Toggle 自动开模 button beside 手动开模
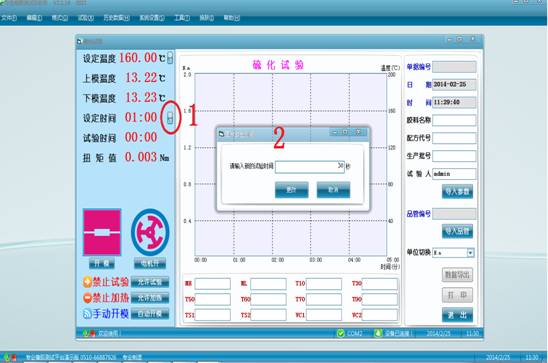The width and height of the screenshot is (548, 363). tap(150, 314)
